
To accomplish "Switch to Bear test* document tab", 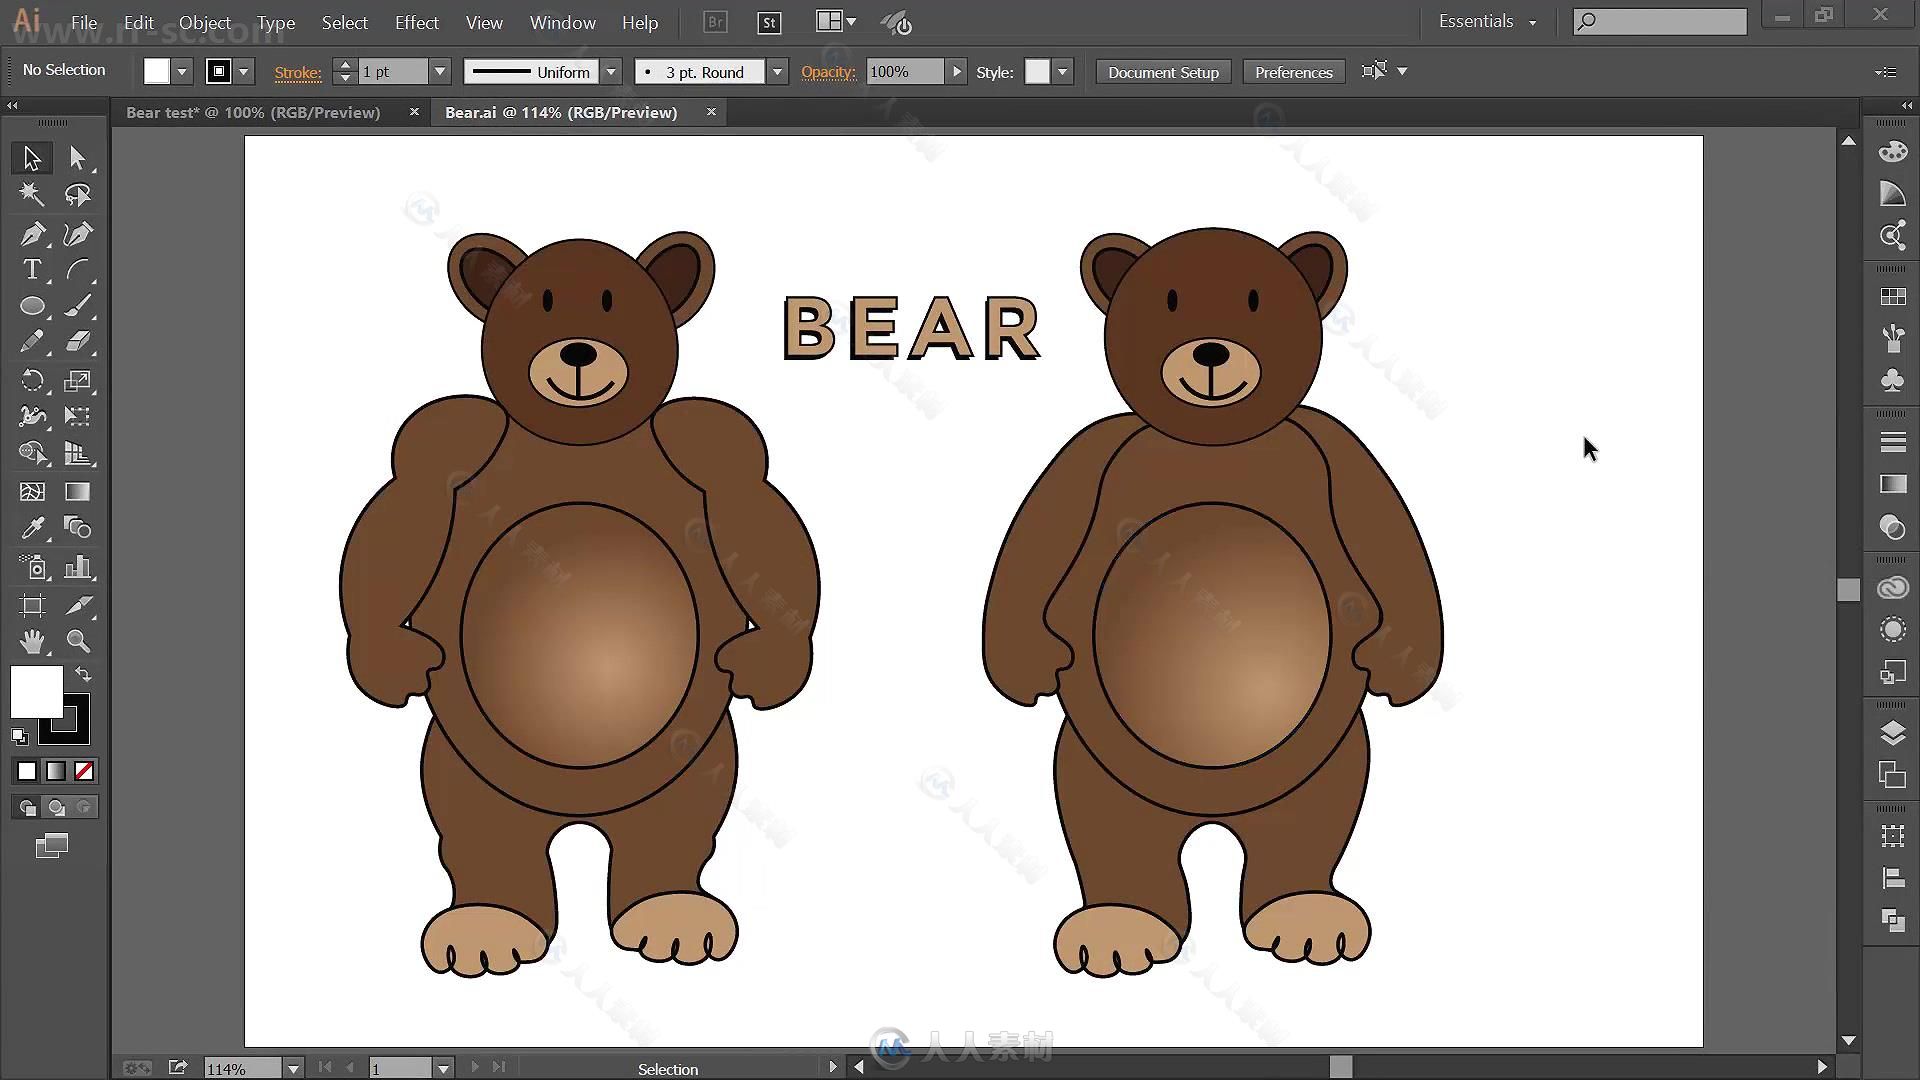I will point(253,112).
